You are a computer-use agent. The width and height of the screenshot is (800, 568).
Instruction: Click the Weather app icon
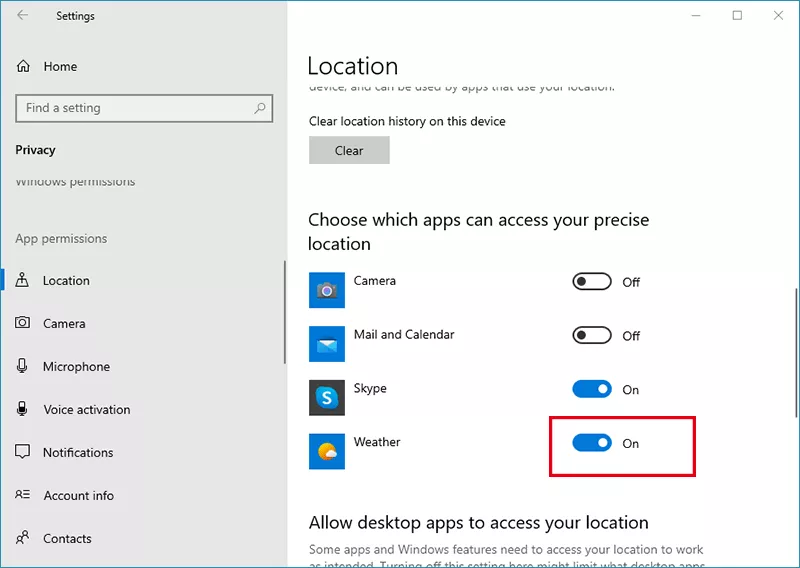[327, 451]
